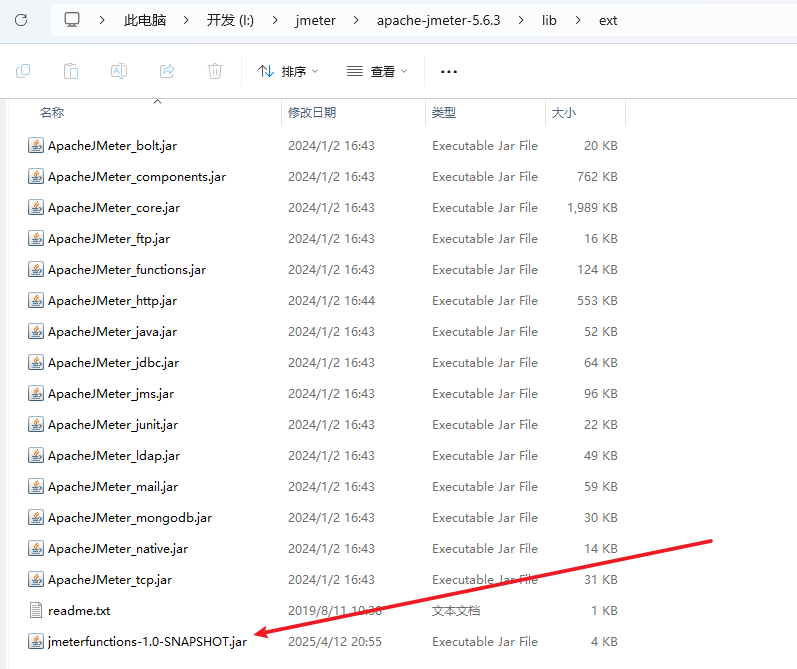Viewport: 797px width, 669px height.
Task: Expand the chevron after 此电脑 in breadcrumb
Action: pos(187,20)
